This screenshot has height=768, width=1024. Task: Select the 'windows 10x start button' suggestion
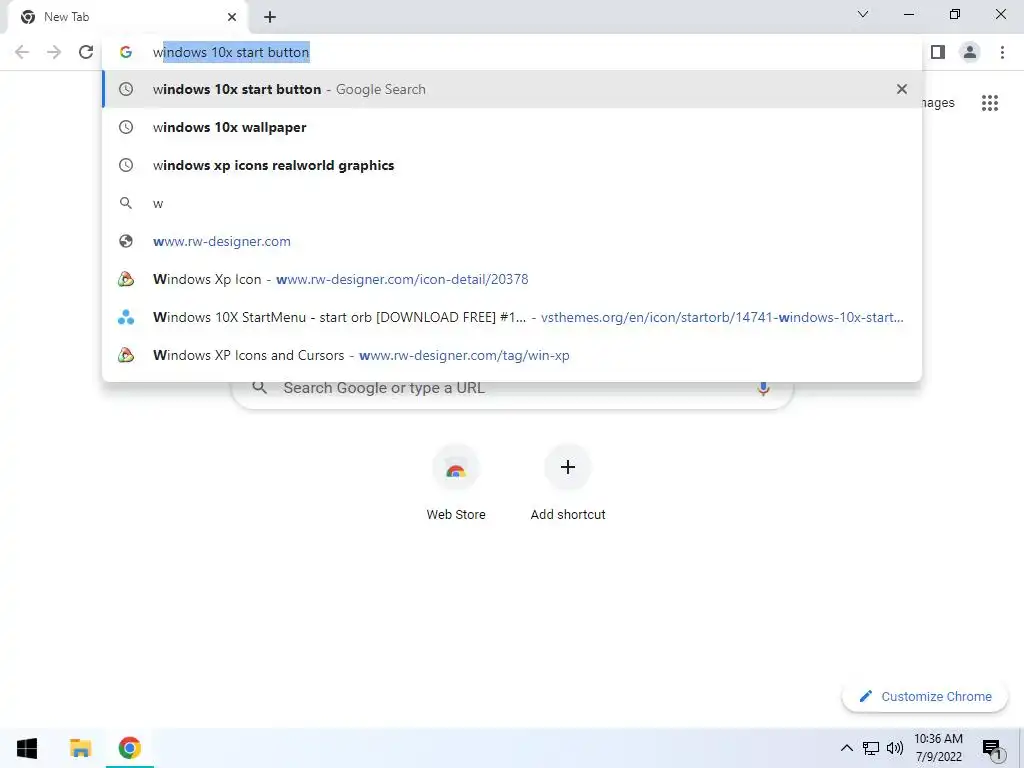pyautogui.click(x=512, y=89)
